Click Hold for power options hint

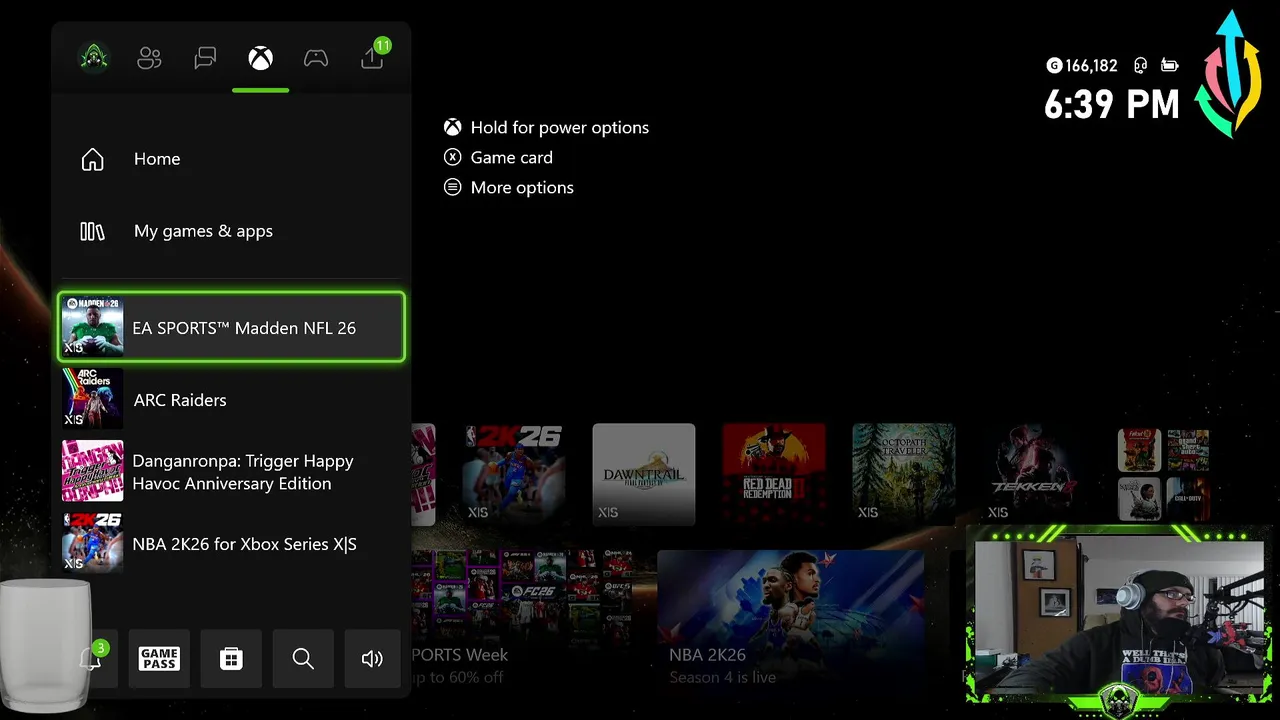pos(559,127)
